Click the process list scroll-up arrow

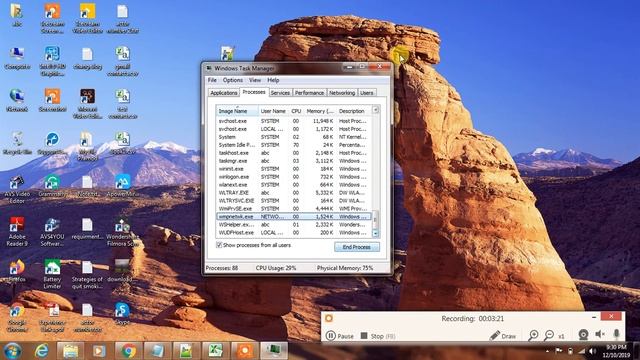pos(375,110)
